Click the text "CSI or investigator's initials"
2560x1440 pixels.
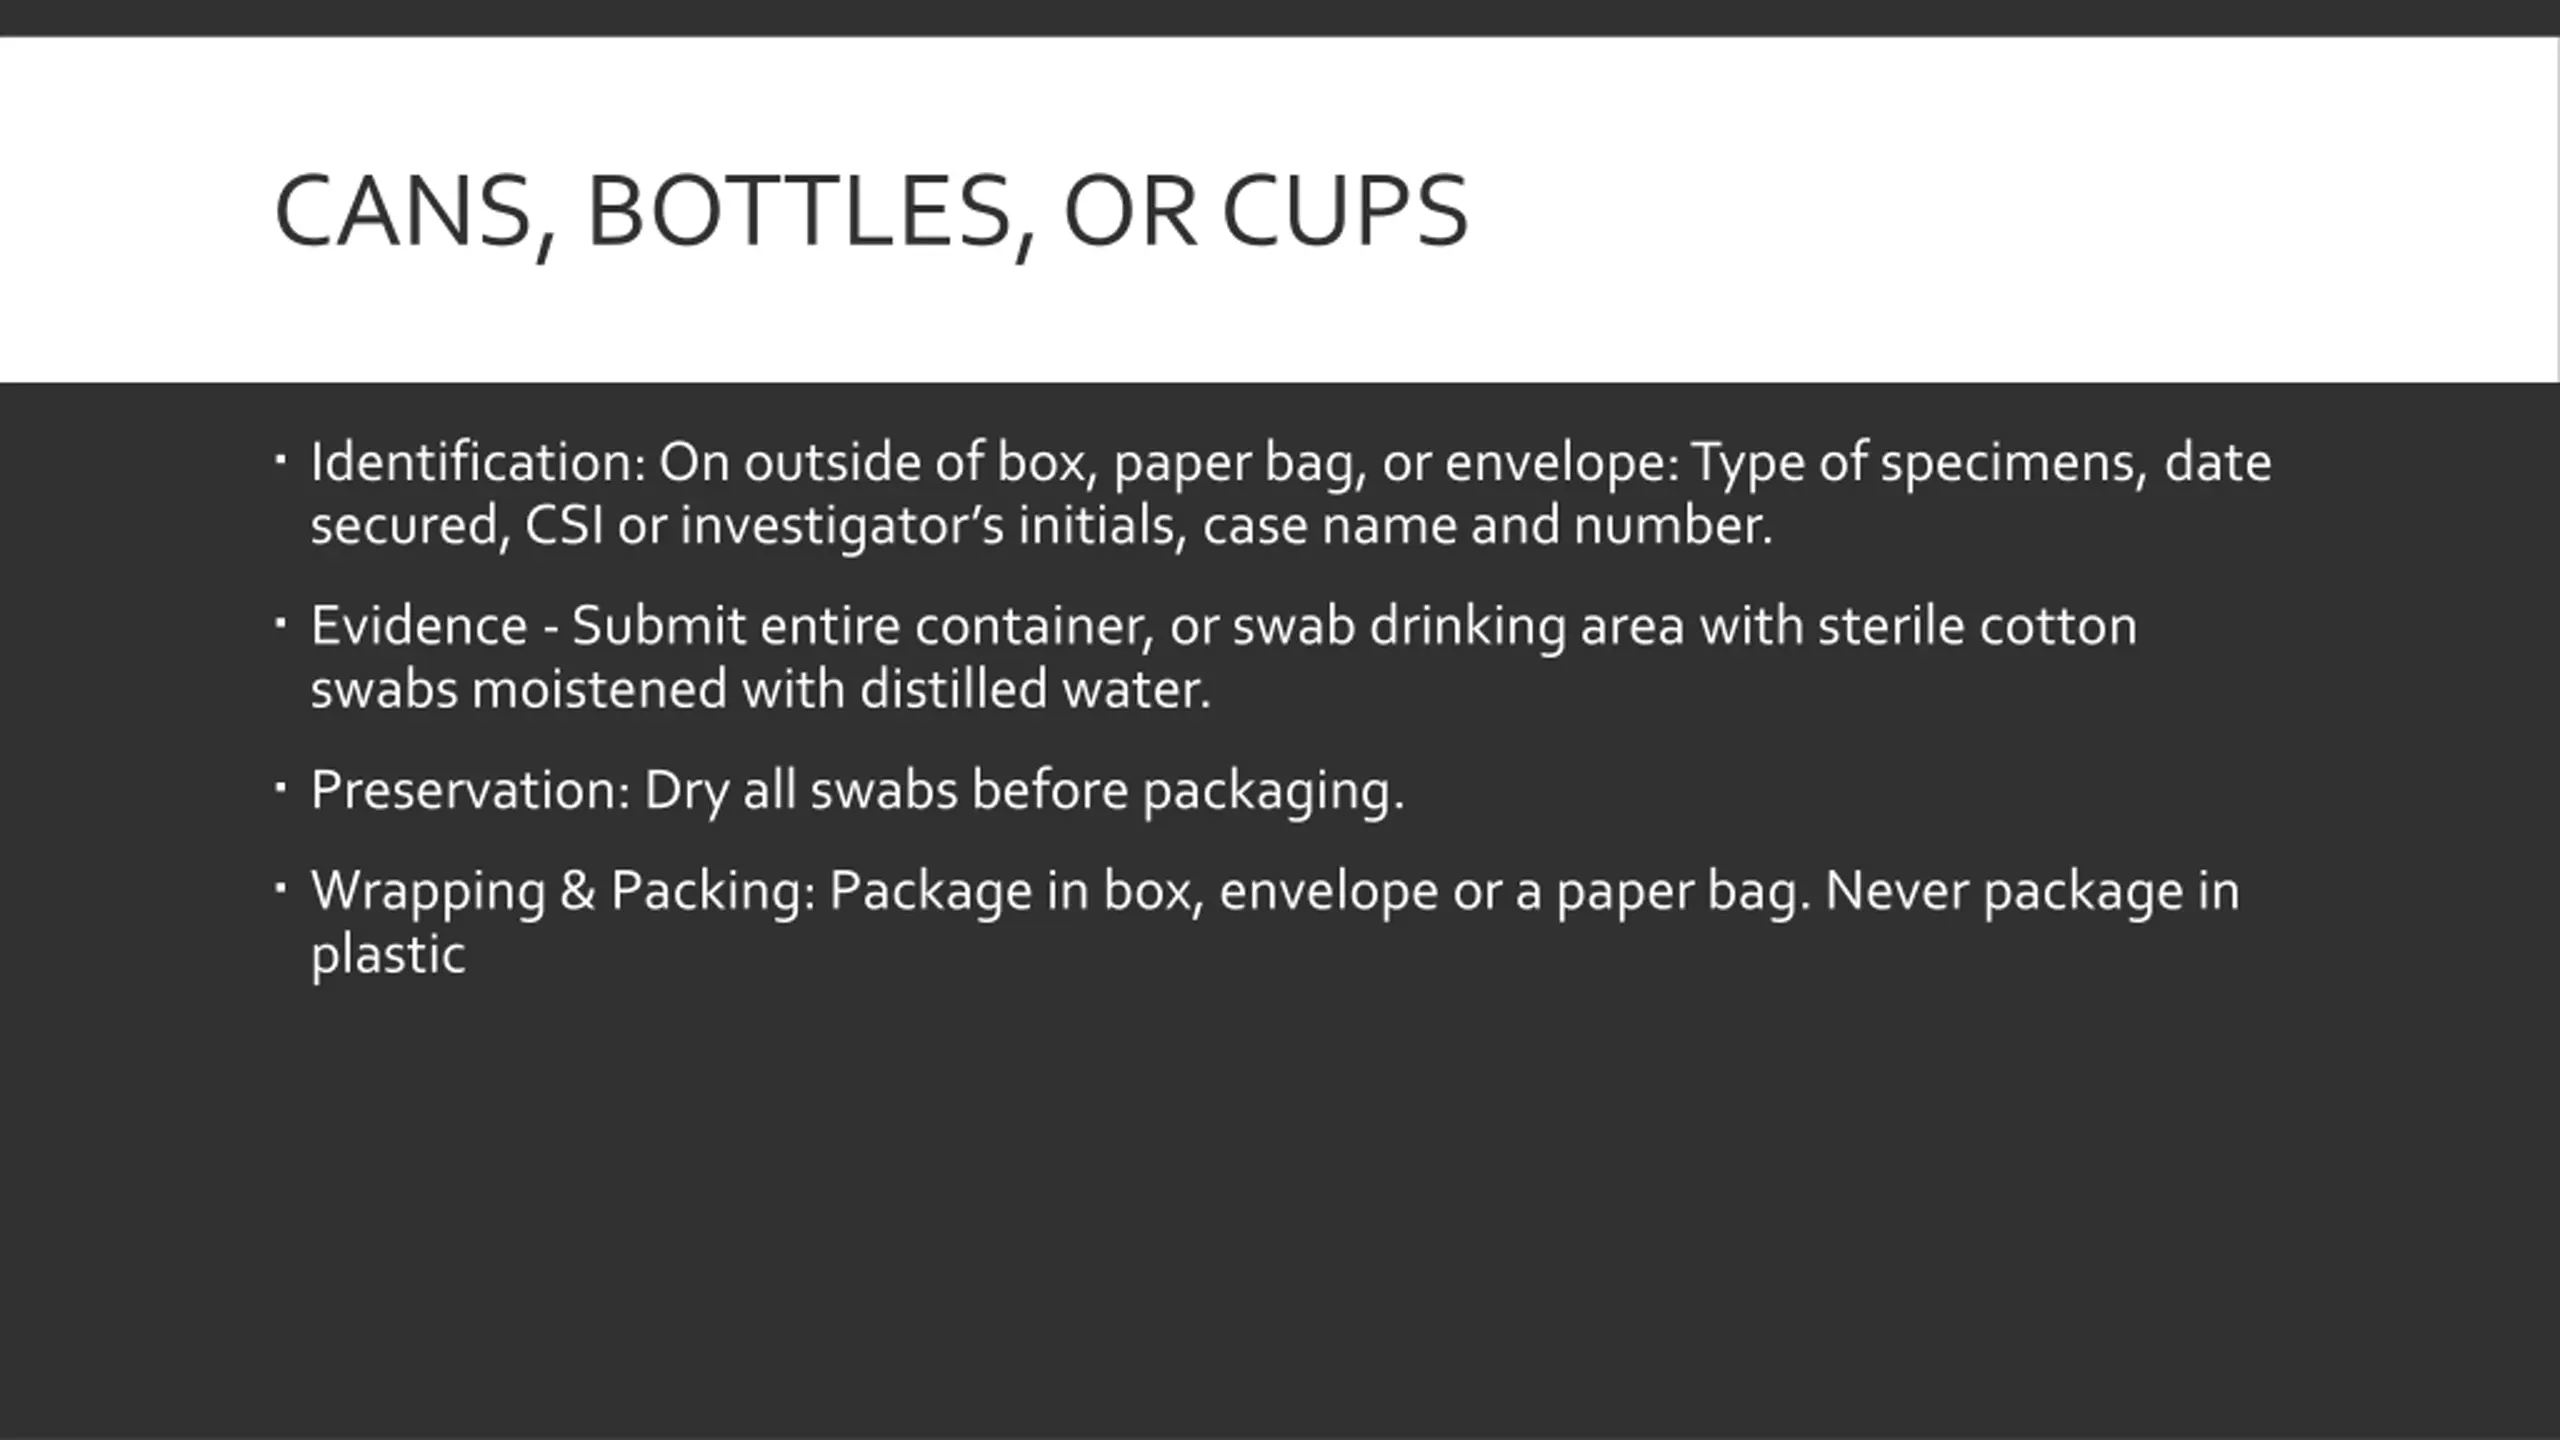coord(855,526)
